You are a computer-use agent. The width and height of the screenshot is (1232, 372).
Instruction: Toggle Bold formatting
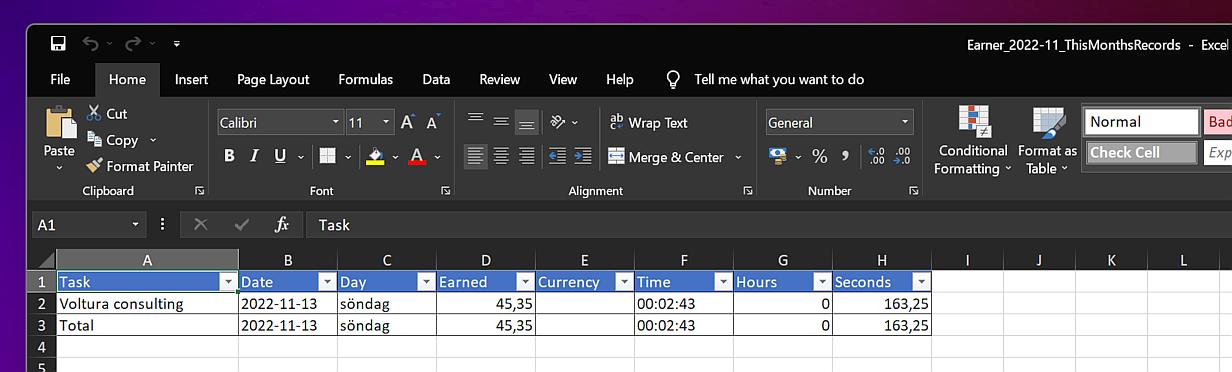coord(229,156)
